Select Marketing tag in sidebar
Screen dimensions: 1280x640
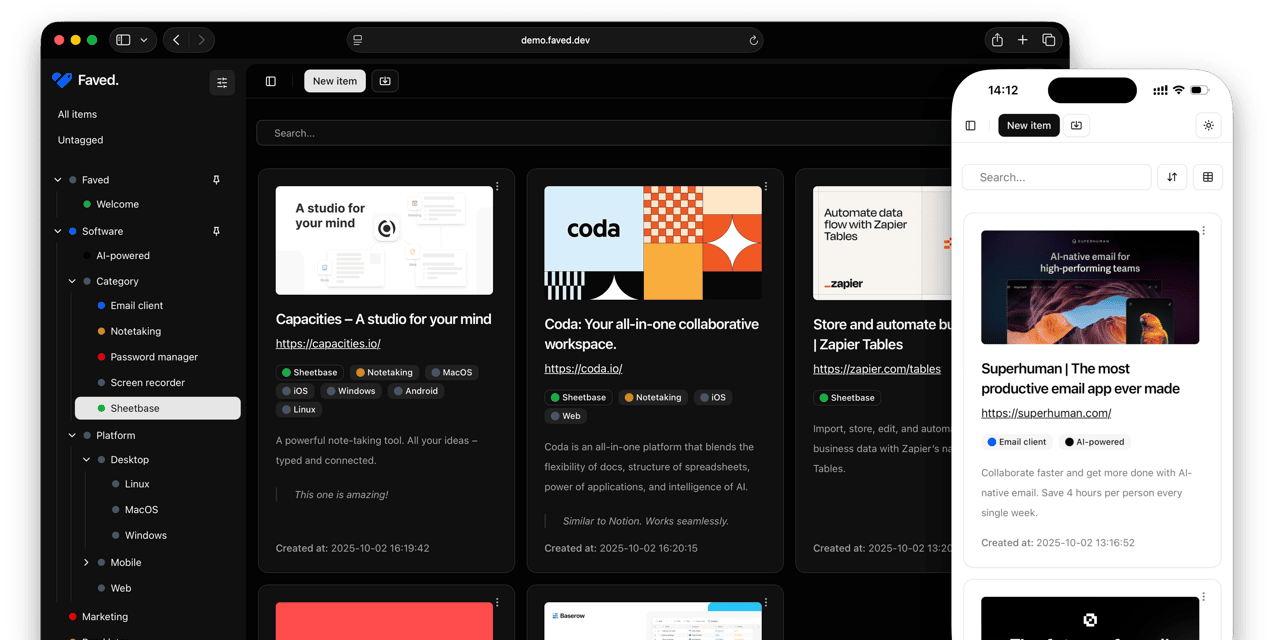tap(105, 617)
